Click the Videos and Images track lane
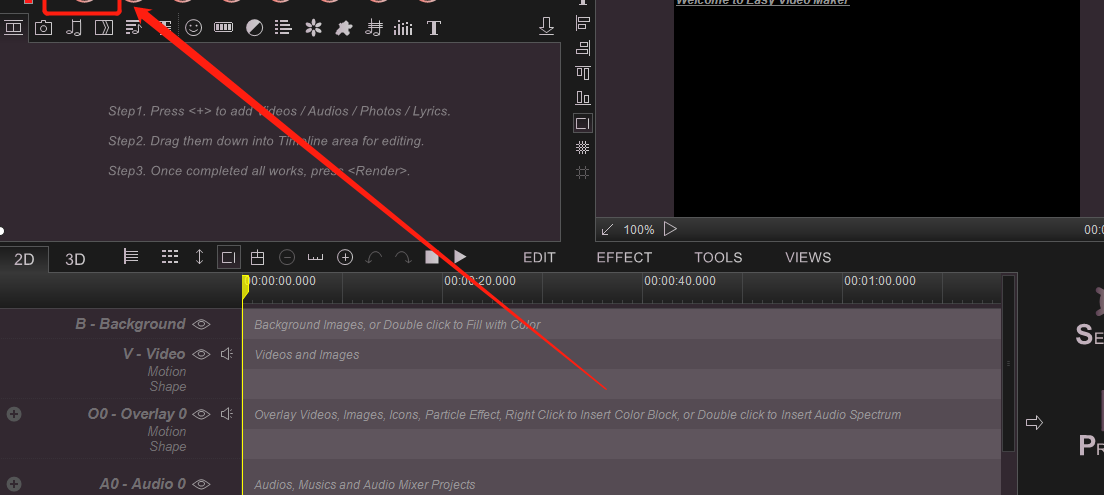Image resolution: width=1104 pixels, height=495 pixels. [622, 354]
